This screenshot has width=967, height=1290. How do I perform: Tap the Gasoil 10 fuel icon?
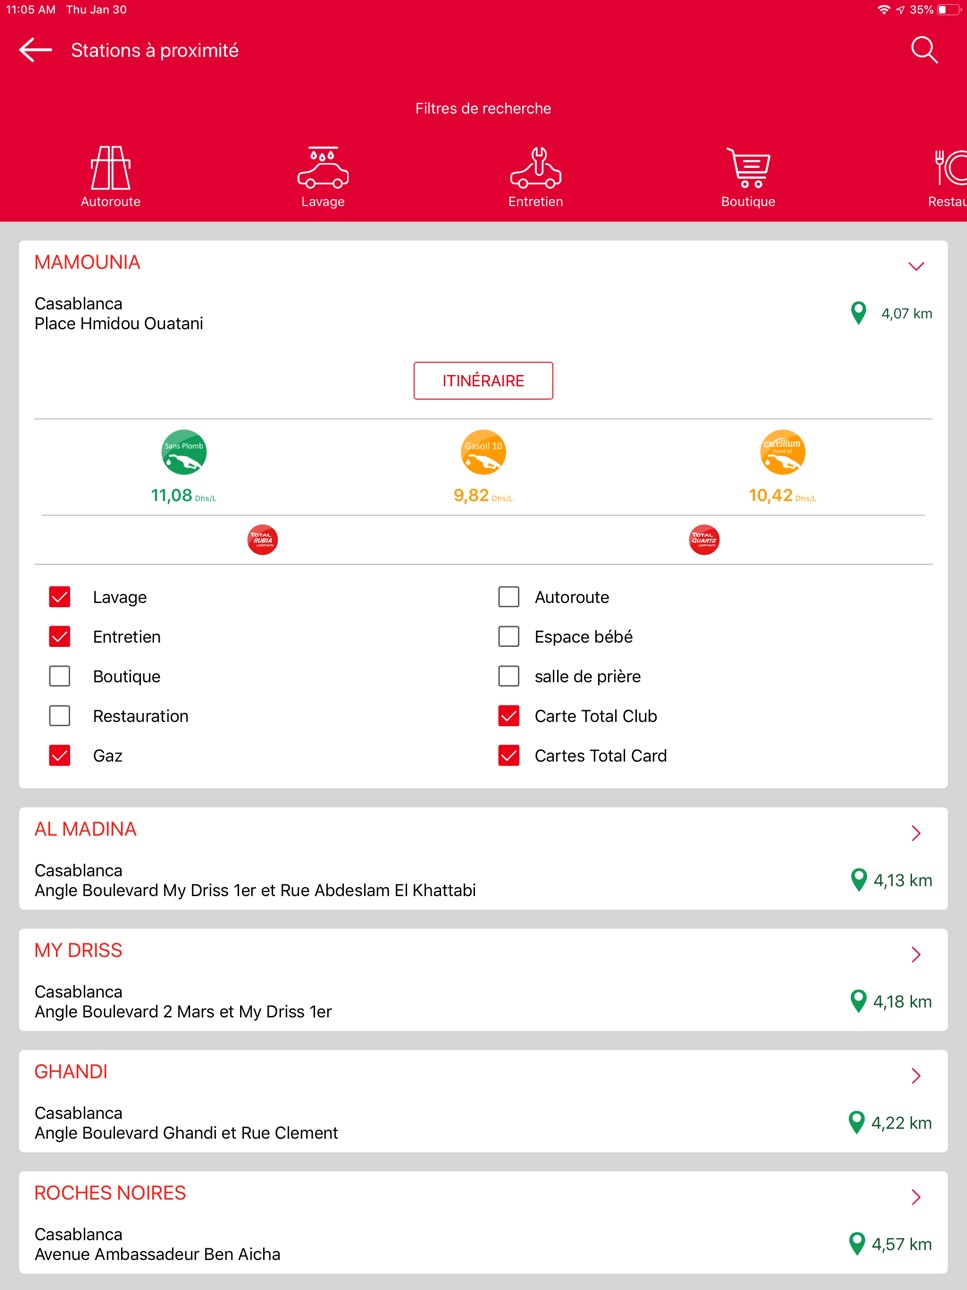pos(483,453)
